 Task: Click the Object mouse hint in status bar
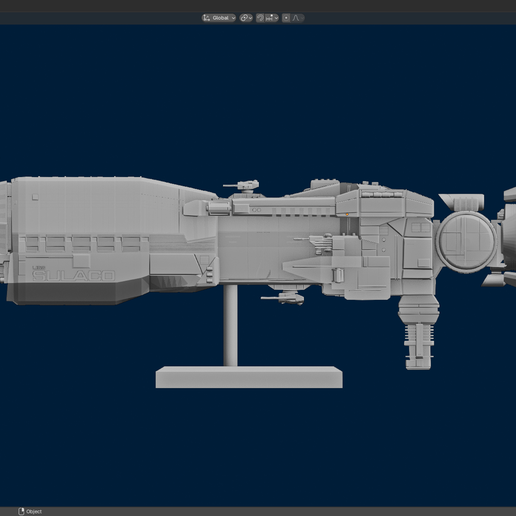point(30,511)
